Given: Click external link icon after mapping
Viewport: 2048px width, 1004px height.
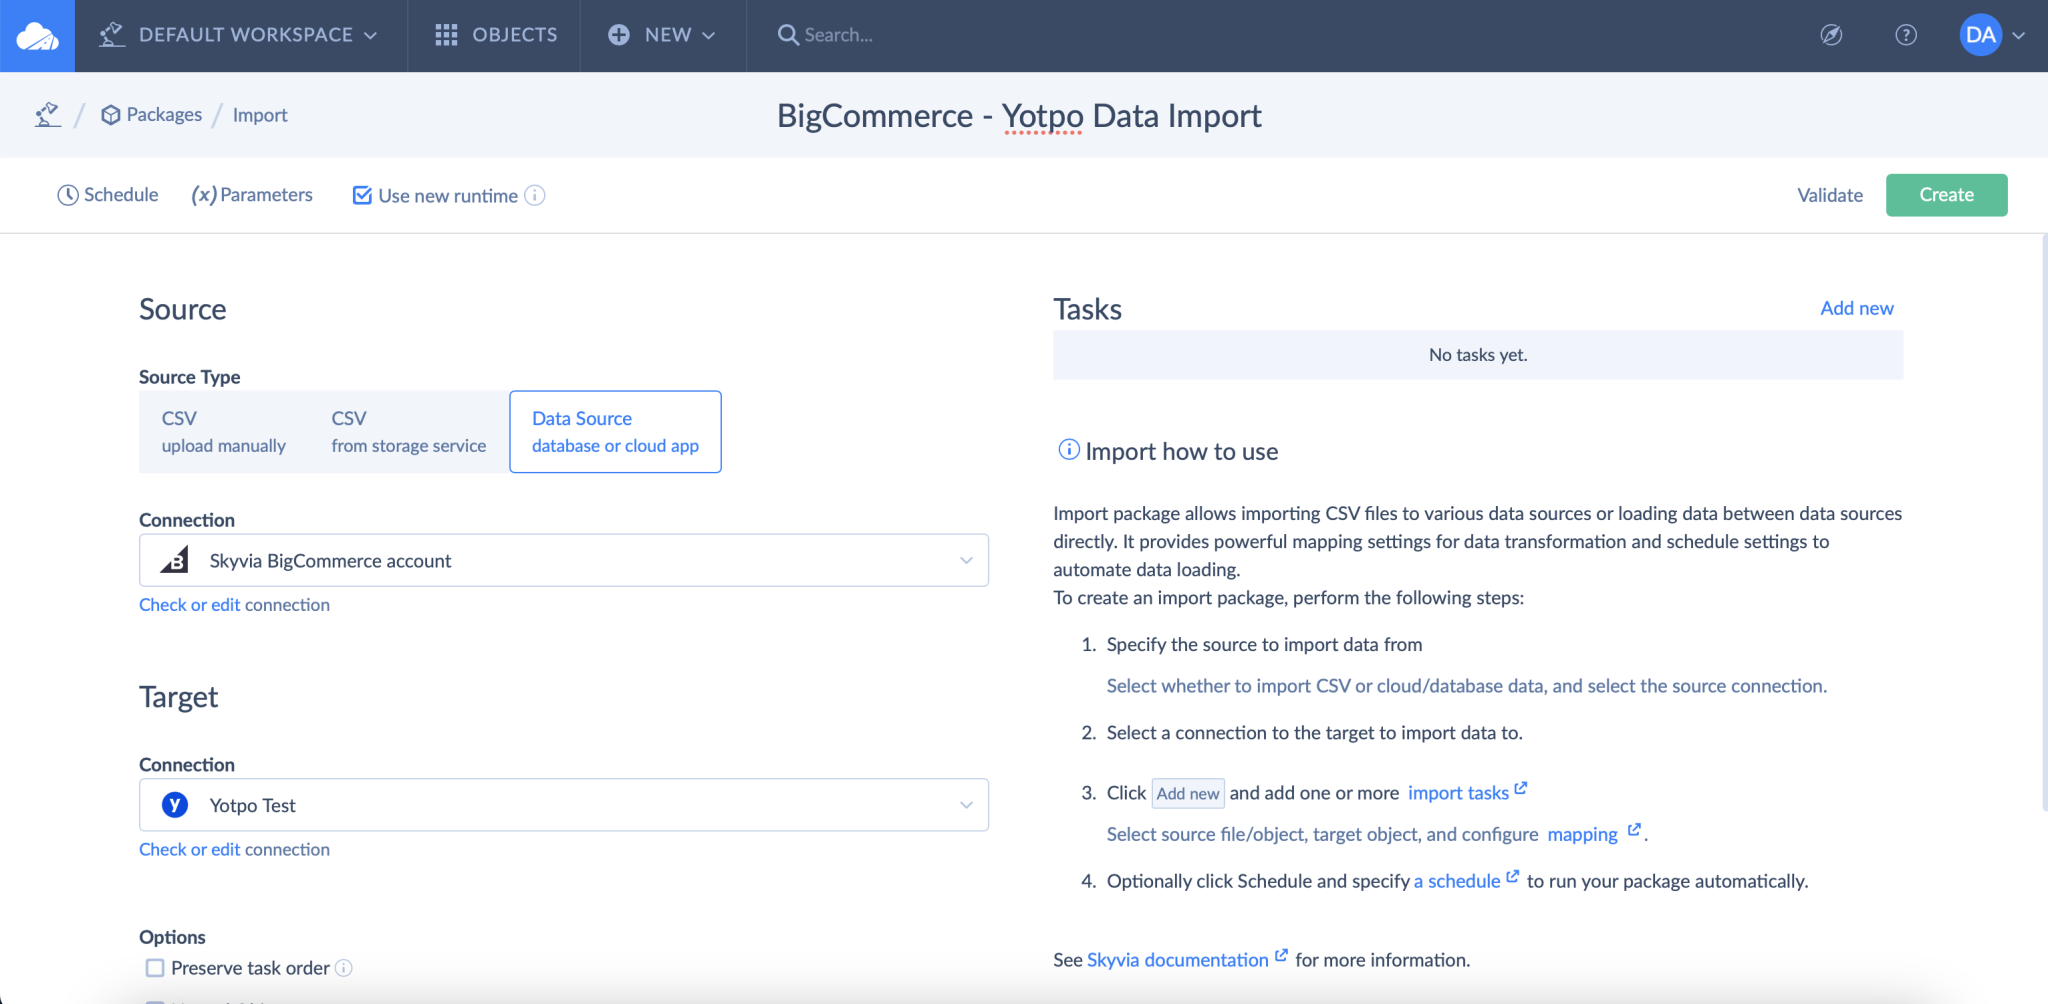Looking at the screenshot, I should [x=1634, y=830].
